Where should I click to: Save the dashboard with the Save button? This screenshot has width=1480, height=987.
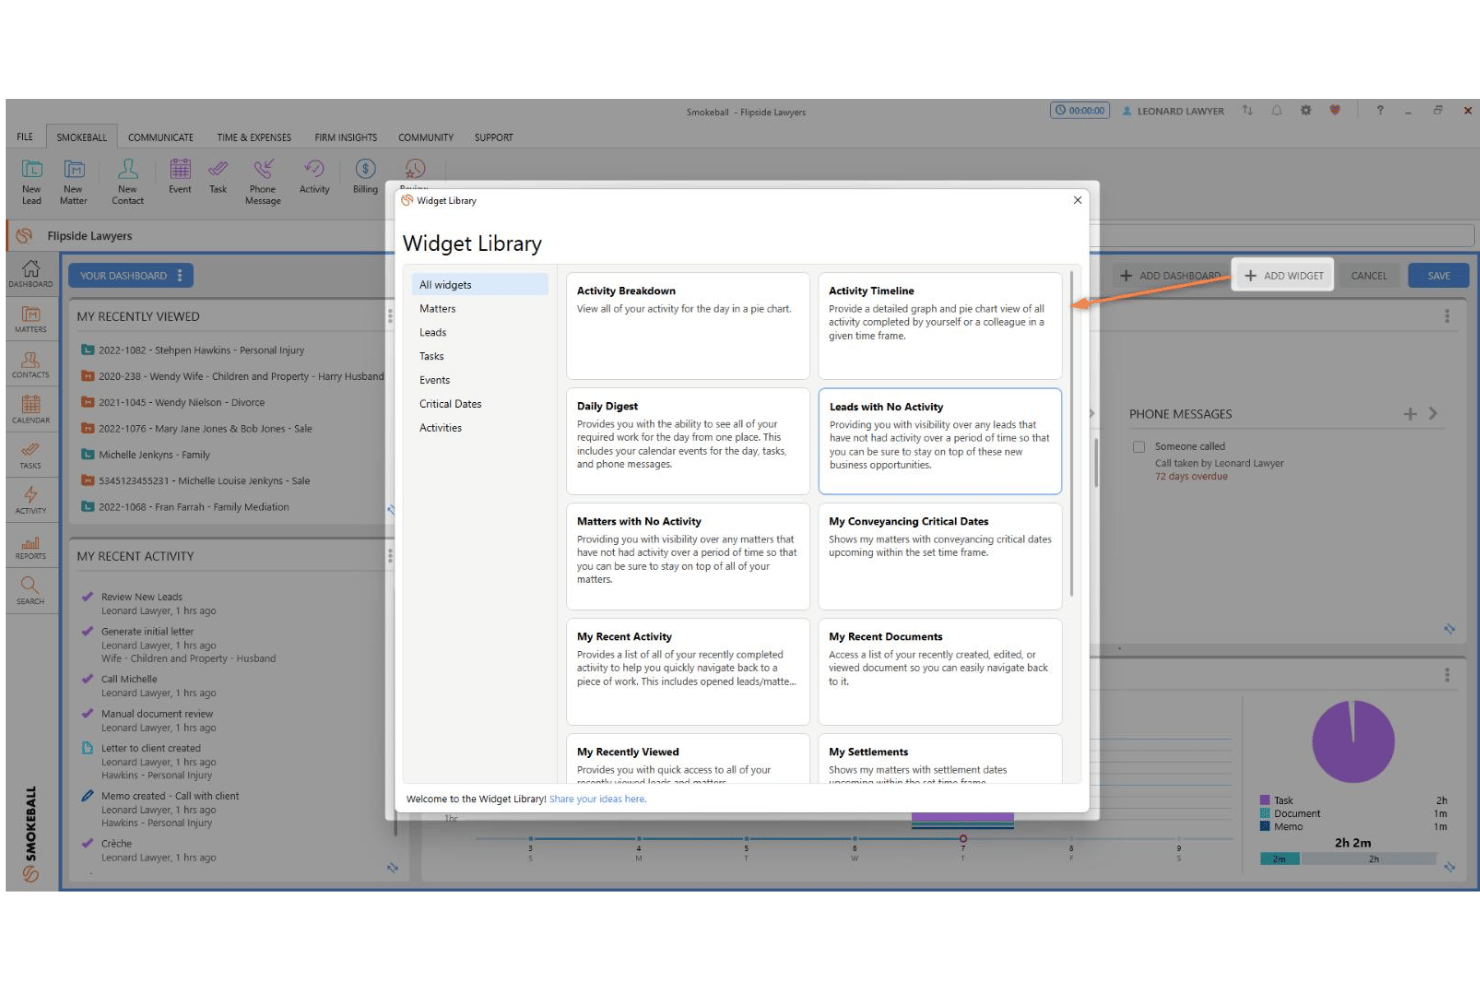coord(1438,276)
